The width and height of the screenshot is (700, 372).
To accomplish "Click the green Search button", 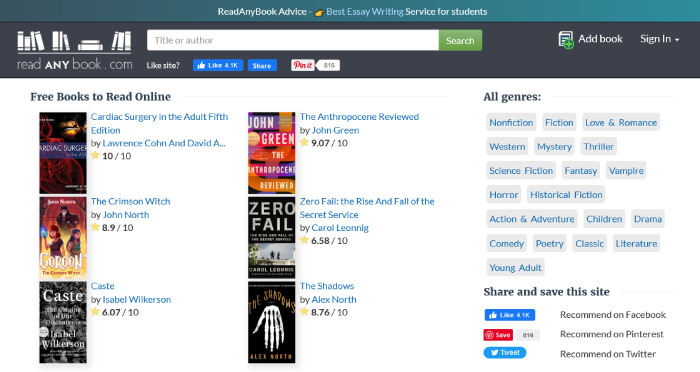I will [460, 40].
